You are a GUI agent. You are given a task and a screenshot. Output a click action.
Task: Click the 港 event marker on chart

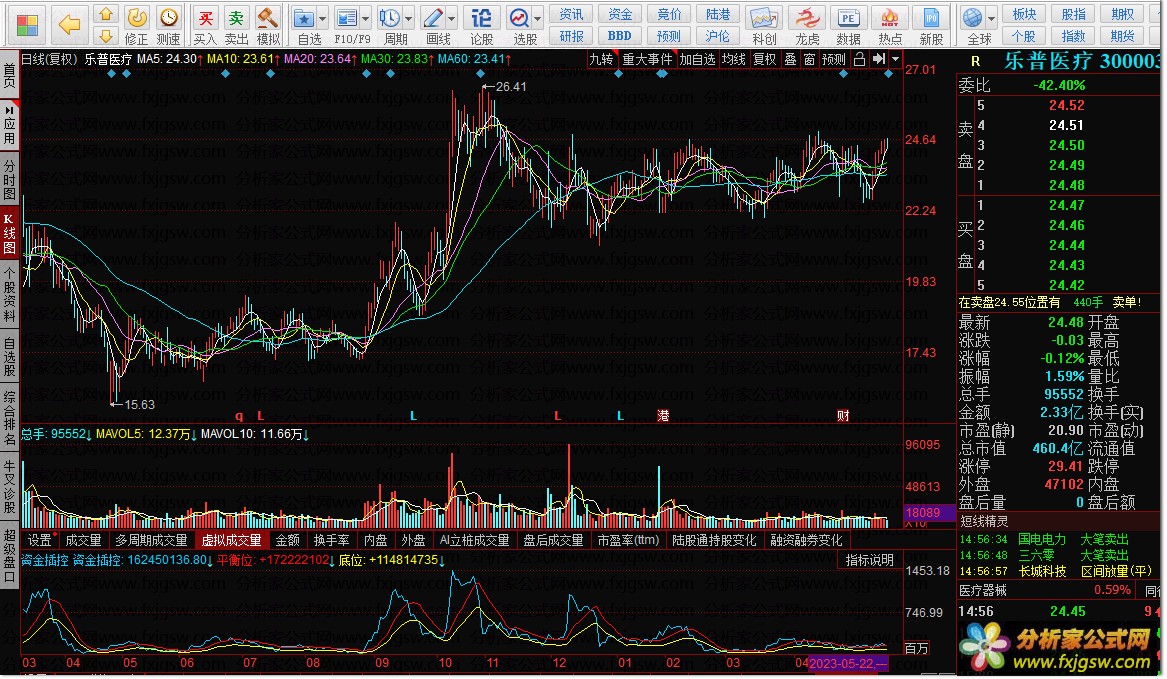point(662,415)
